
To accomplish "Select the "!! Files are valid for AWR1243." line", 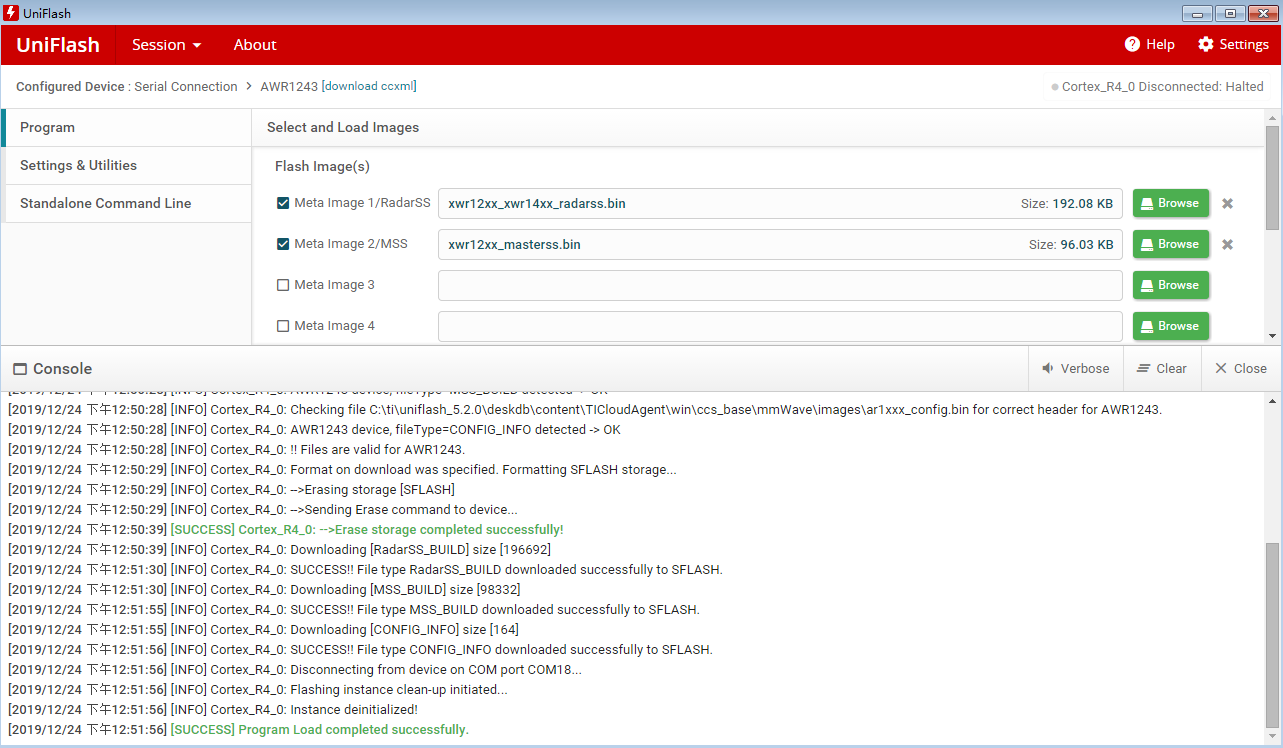I will (236, 450).
